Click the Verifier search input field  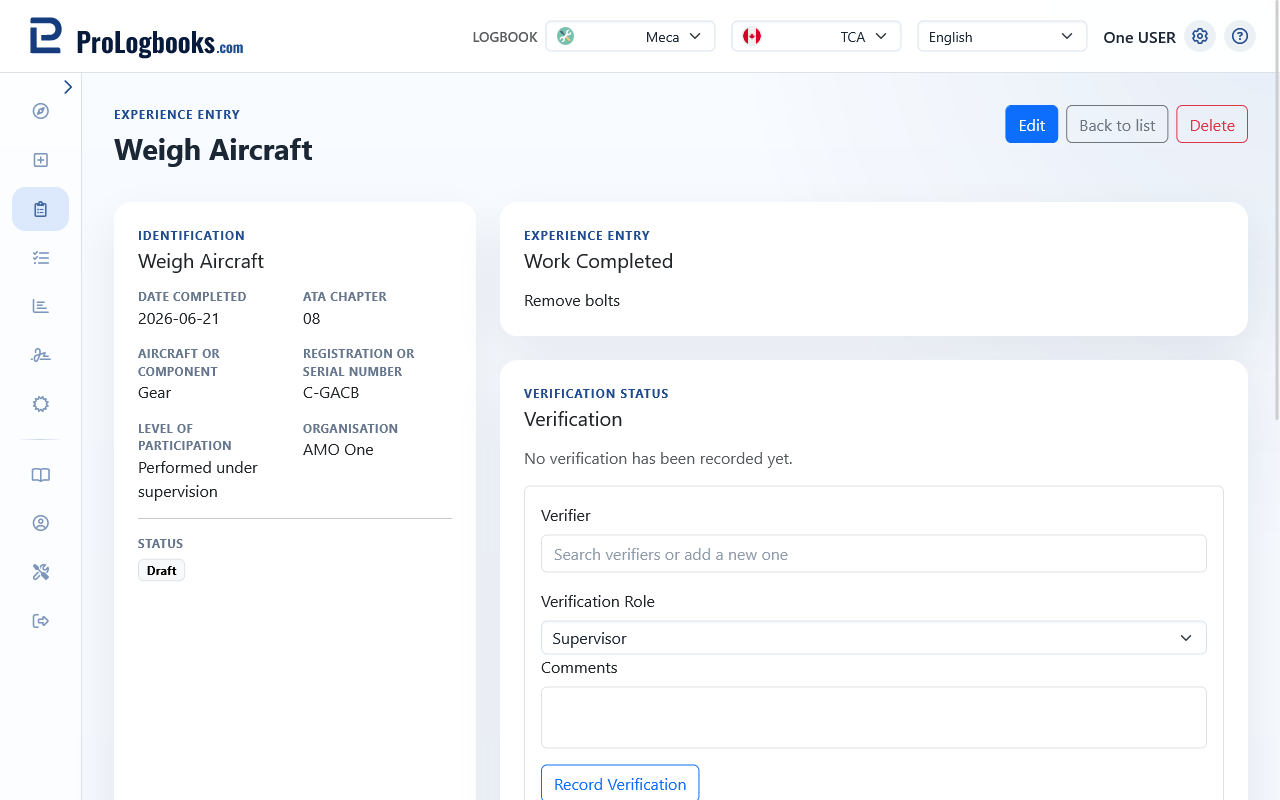(874, 554)
